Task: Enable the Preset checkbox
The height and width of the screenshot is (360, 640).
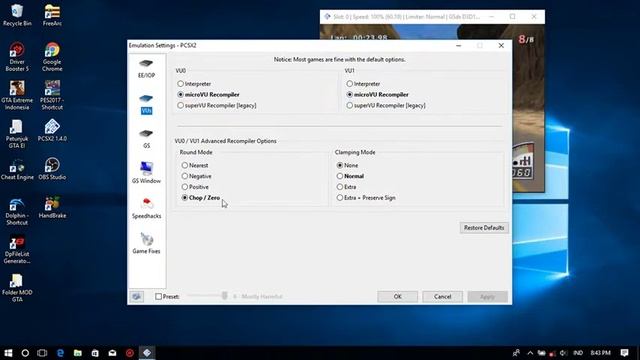Action: tap(158, 296)
